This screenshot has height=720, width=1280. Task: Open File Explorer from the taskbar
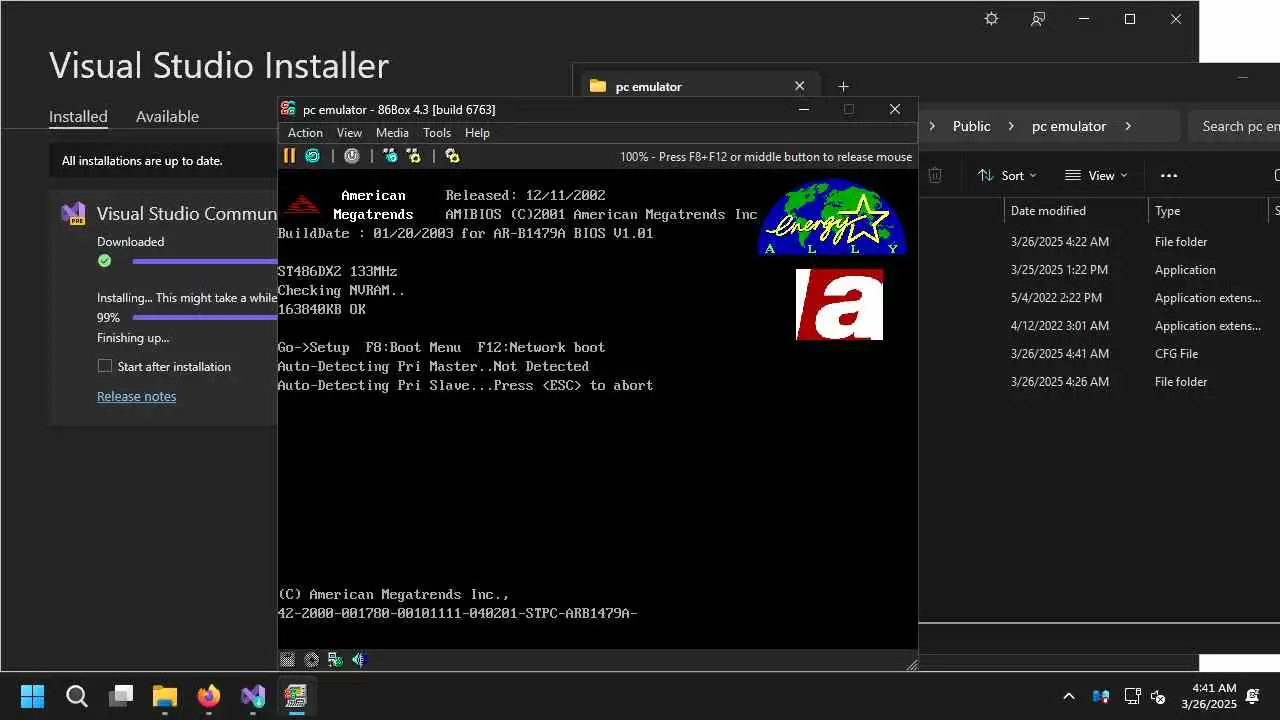[165, 696]
